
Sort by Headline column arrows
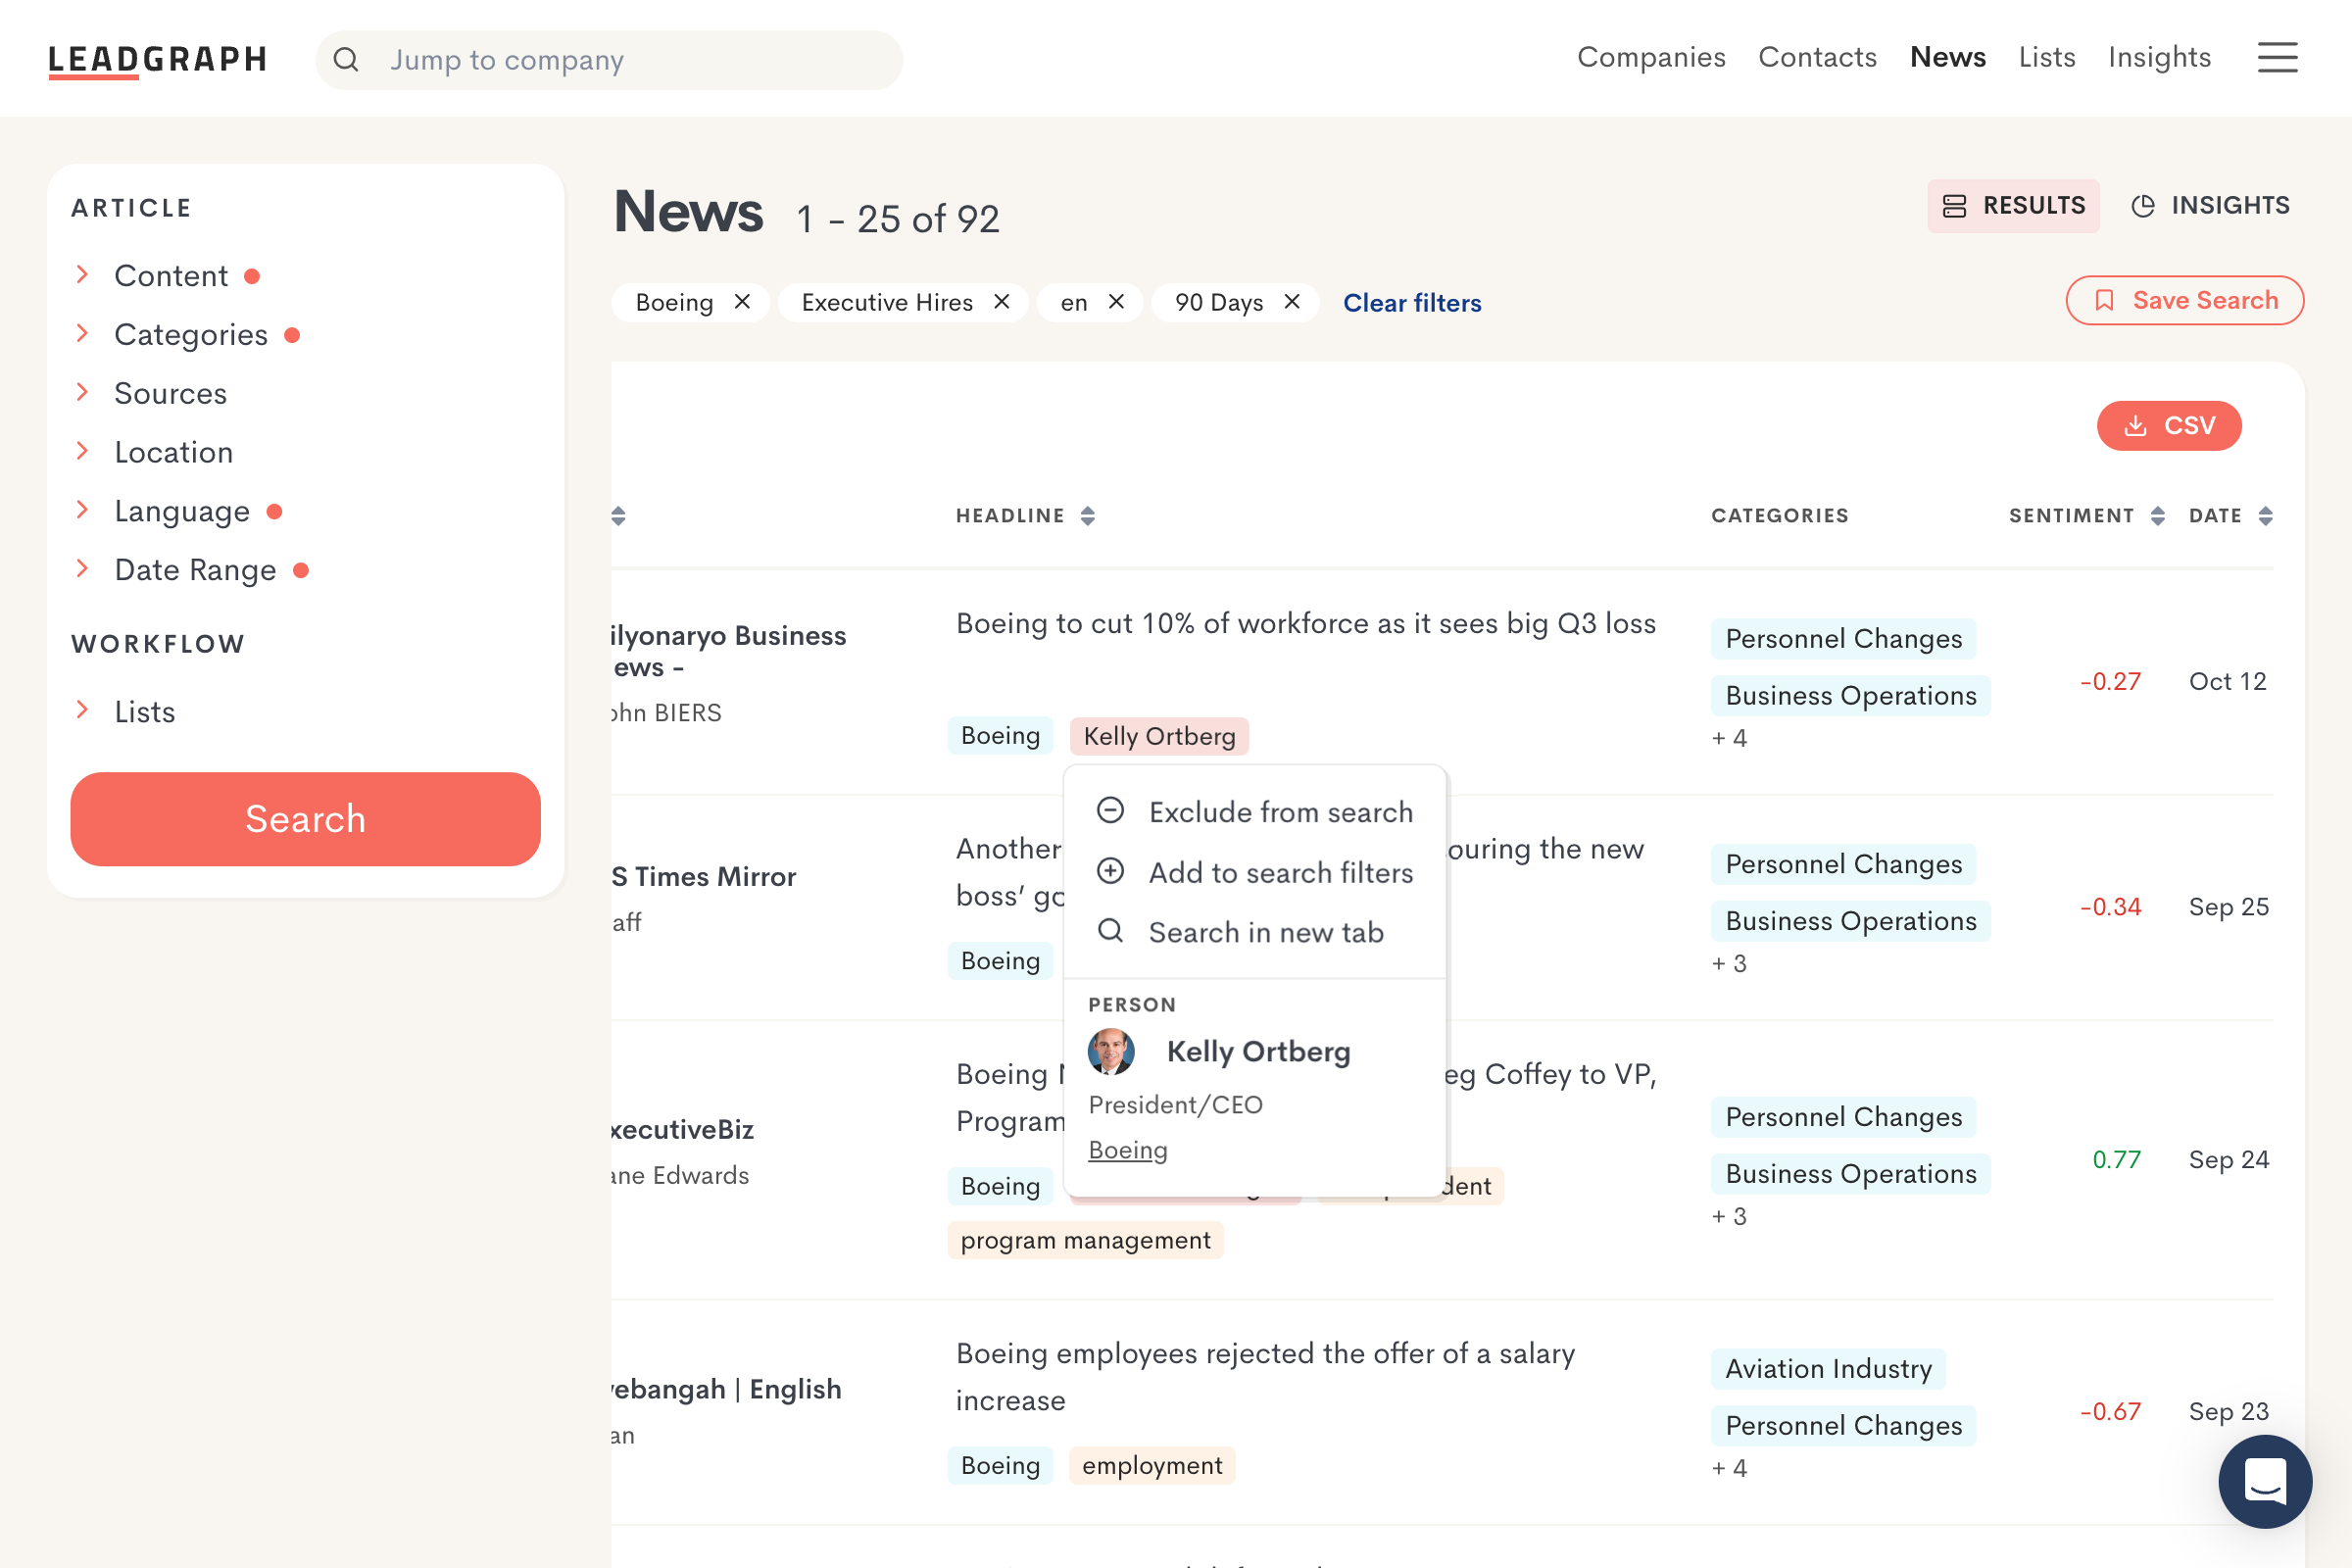1088,516
